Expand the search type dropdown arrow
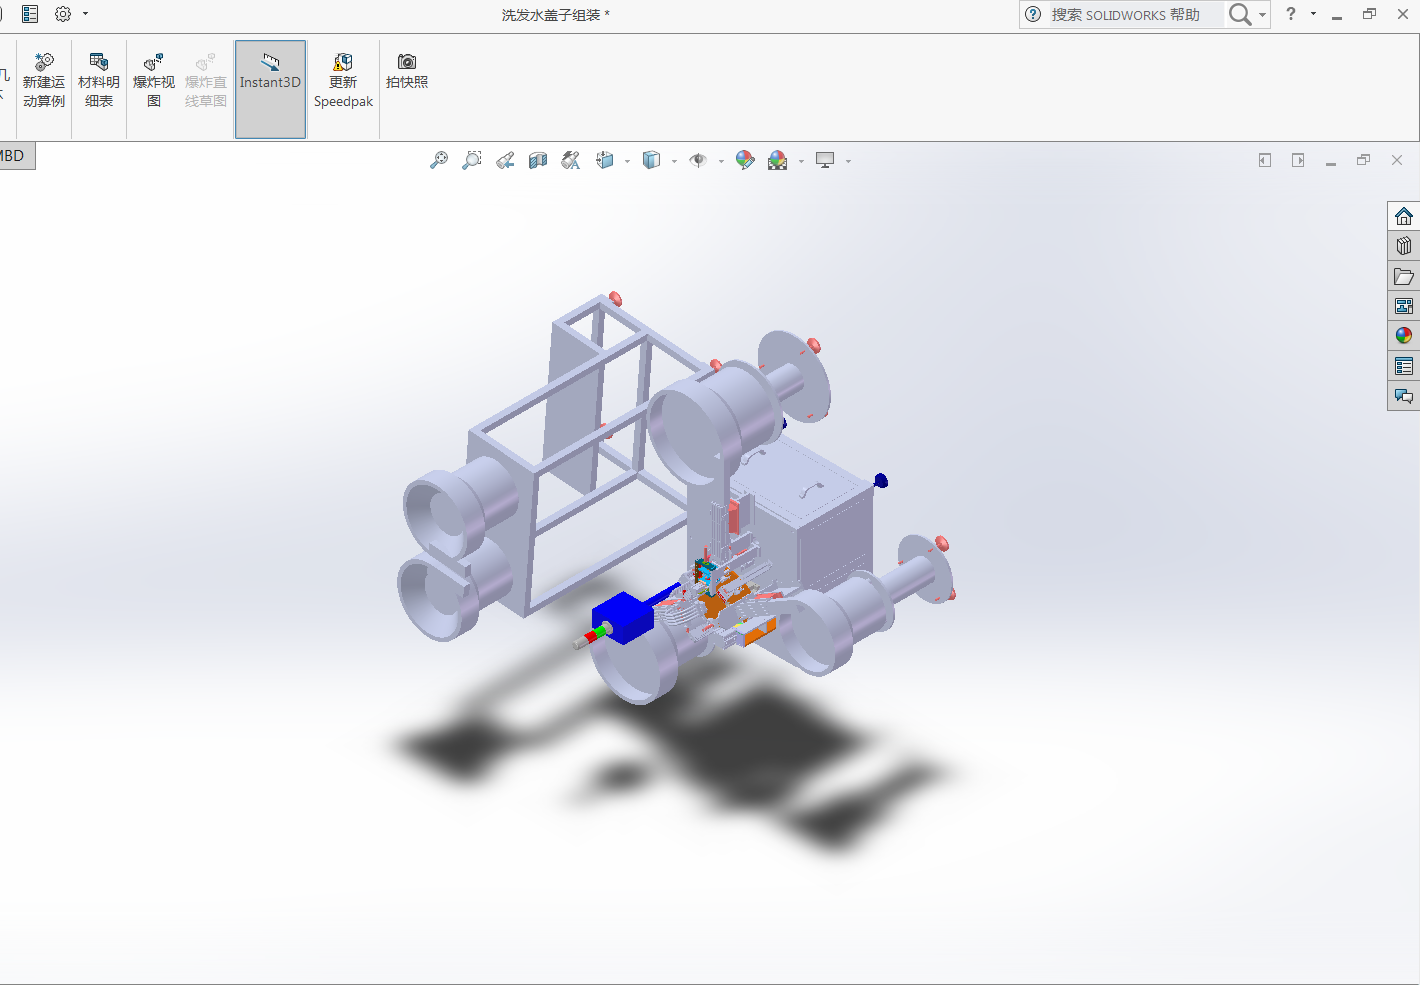Image resolution: width=1420 pixels, height=985 pixels. click(1262, 15)
